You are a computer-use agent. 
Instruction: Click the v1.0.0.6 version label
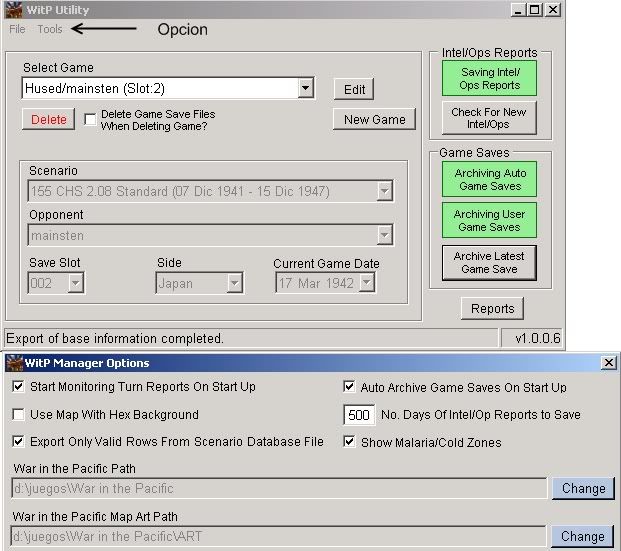(537, 338)
